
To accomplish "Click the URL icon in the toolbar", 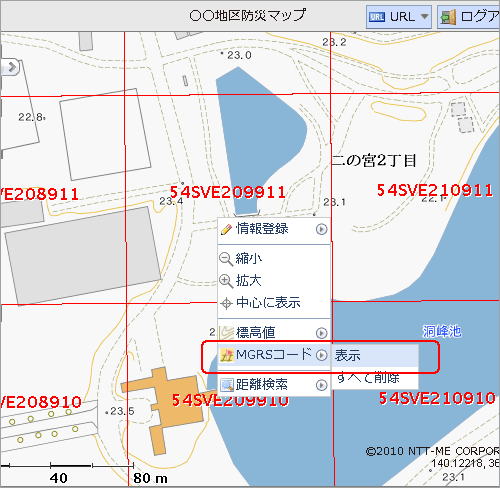I will [x=377, y=17].
